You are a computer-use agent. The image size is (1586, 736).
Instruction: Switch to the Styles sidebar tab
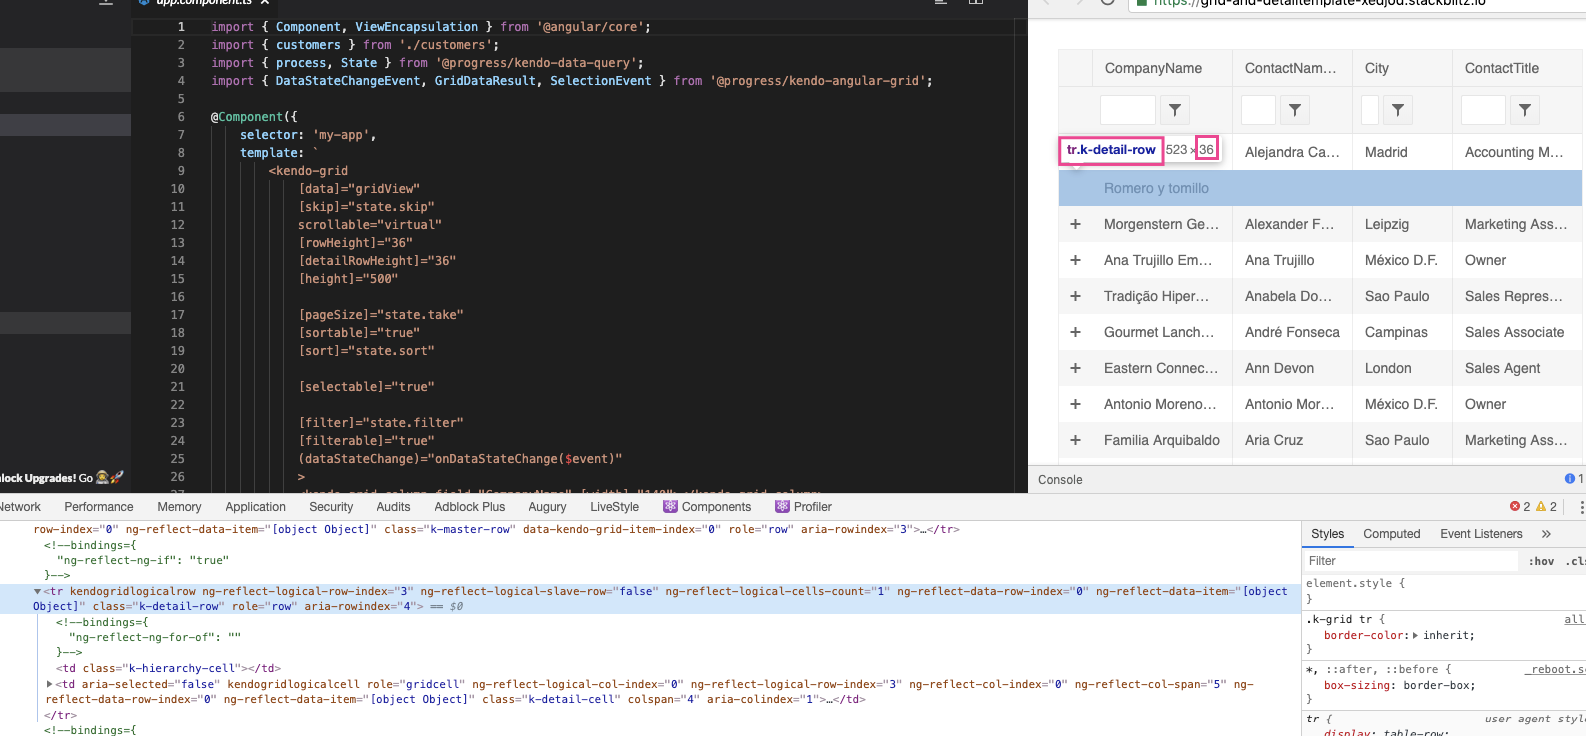(1328, 534)
